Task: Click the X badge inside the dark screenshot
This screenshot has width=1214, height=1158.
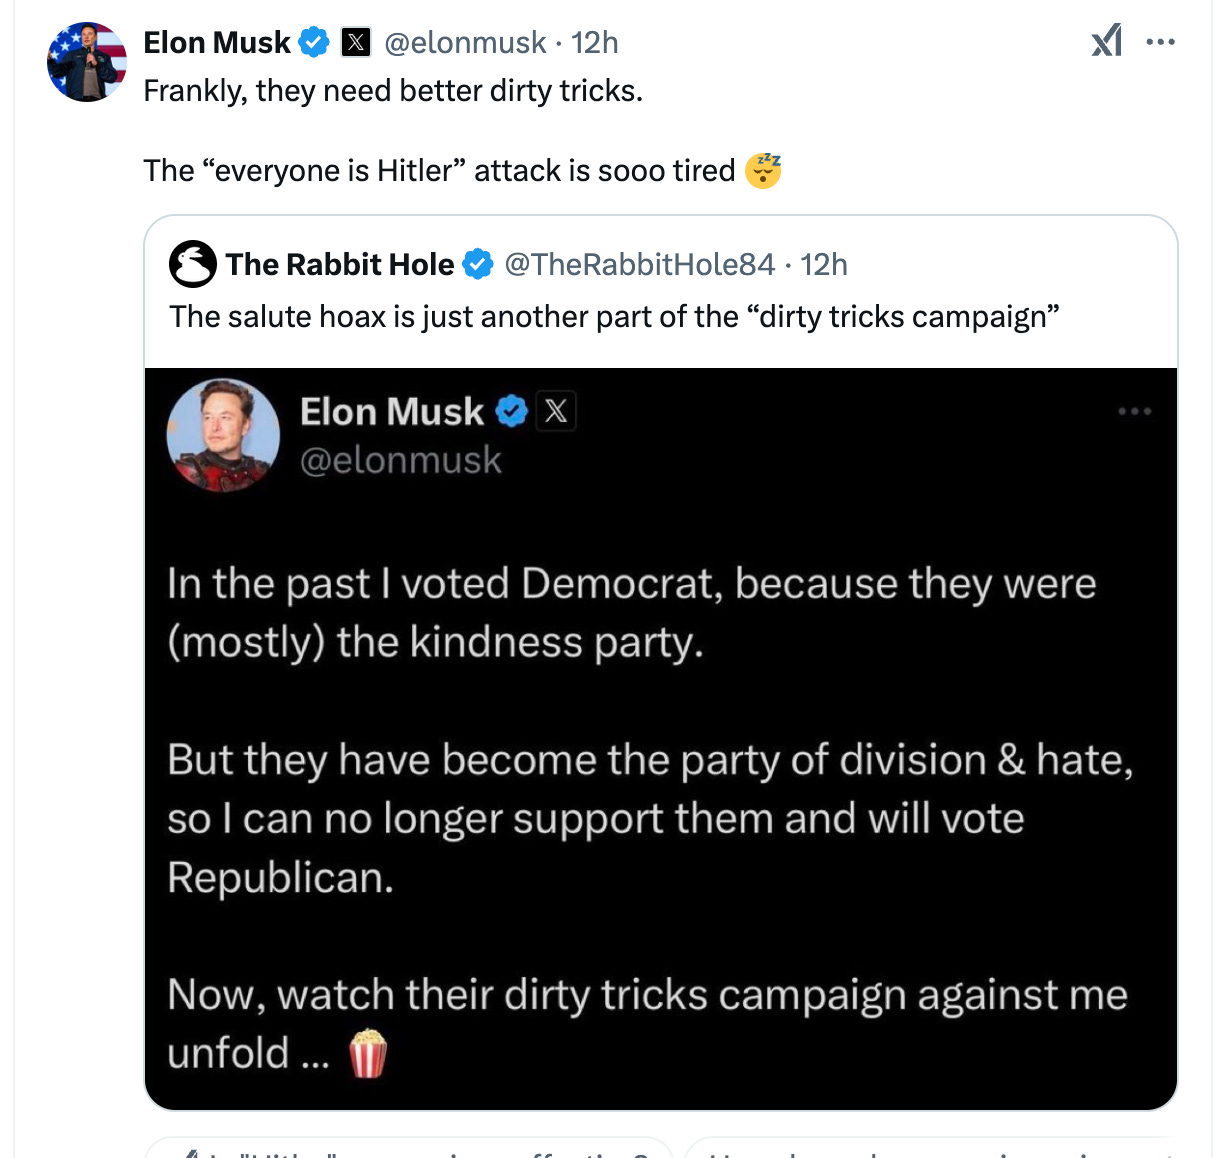Action: pos(556,412)
